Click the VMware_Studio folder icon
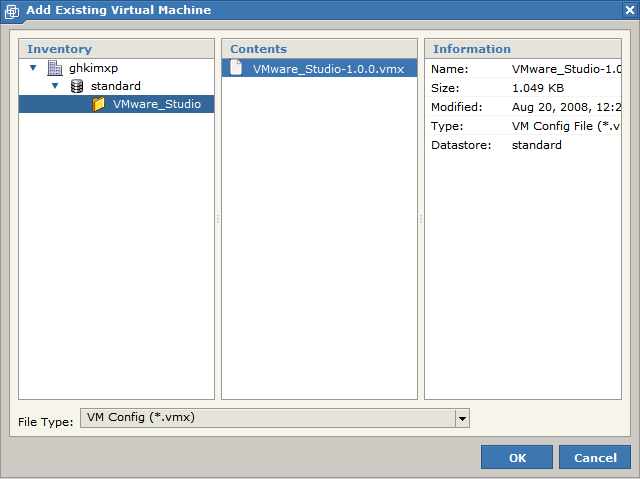Viewport: 640px width, 479px height. (99, 104)
